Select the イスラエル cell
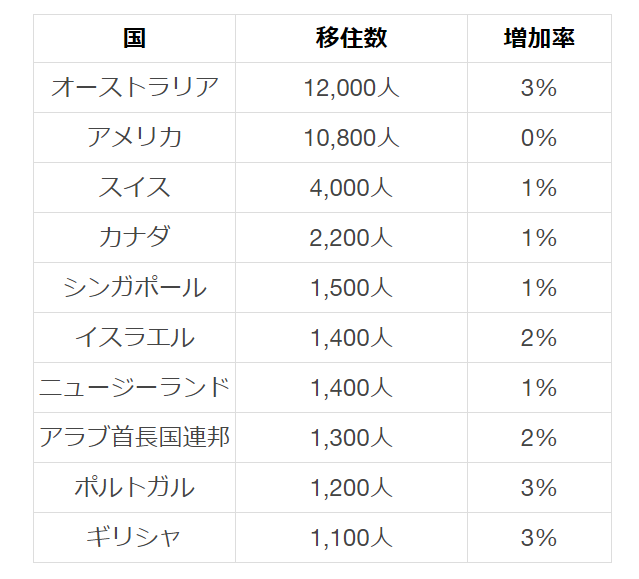 click(x=135, y=338)
